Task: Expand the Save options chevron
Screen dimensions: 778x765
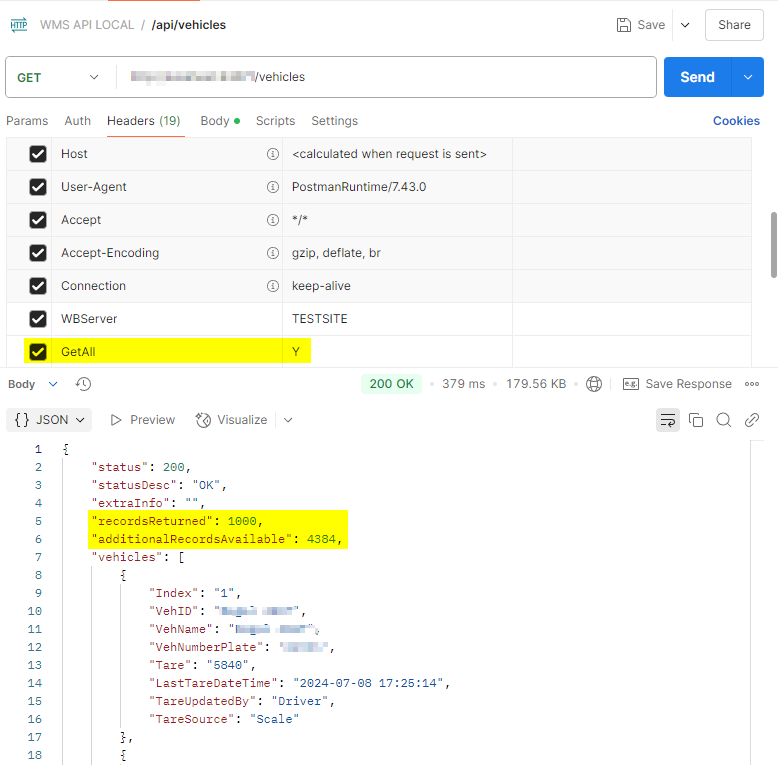Action: coord(685,25)
